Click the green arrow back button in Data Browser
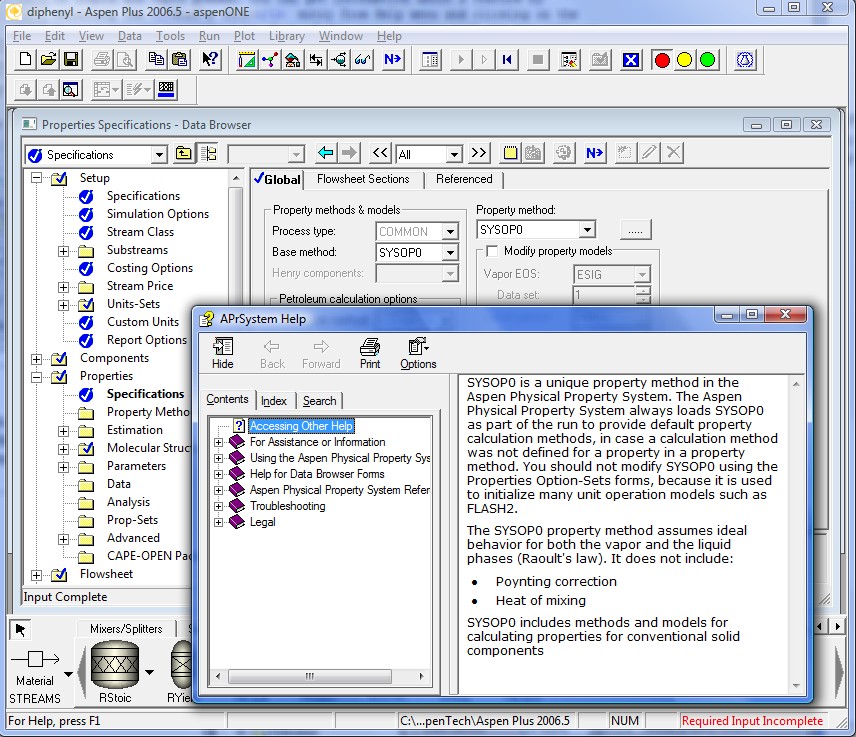Viewport: 856px width, 737px height. [x=325, y=153]
